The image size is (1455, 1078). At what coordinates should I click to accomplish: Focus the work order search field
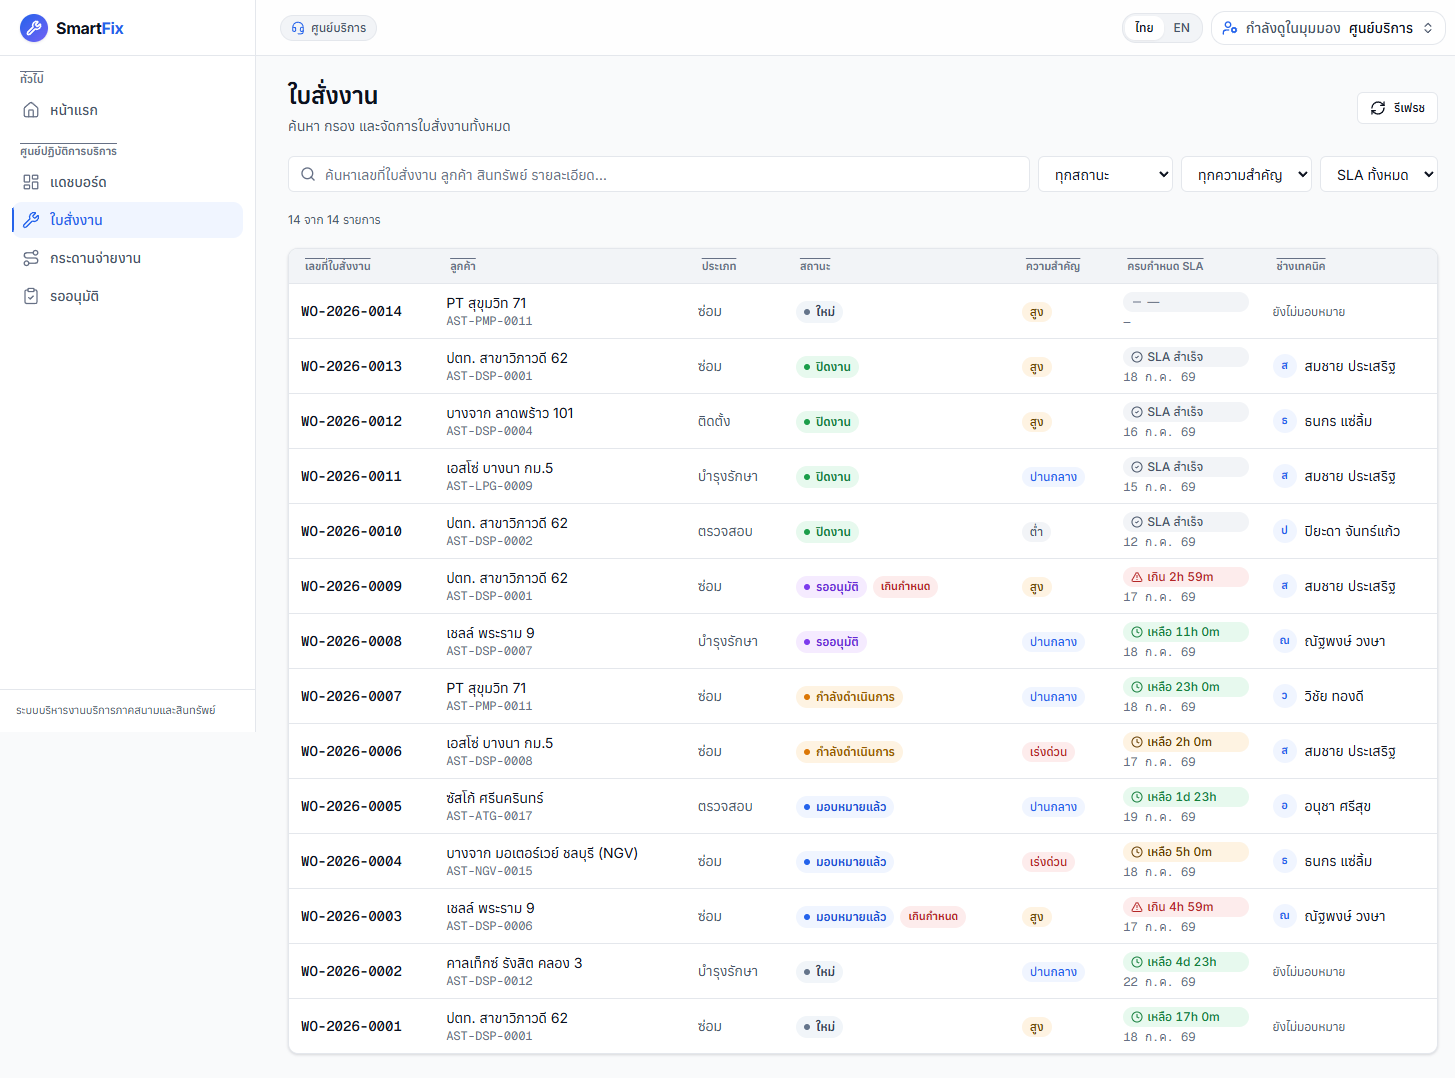tap(659, 174)
